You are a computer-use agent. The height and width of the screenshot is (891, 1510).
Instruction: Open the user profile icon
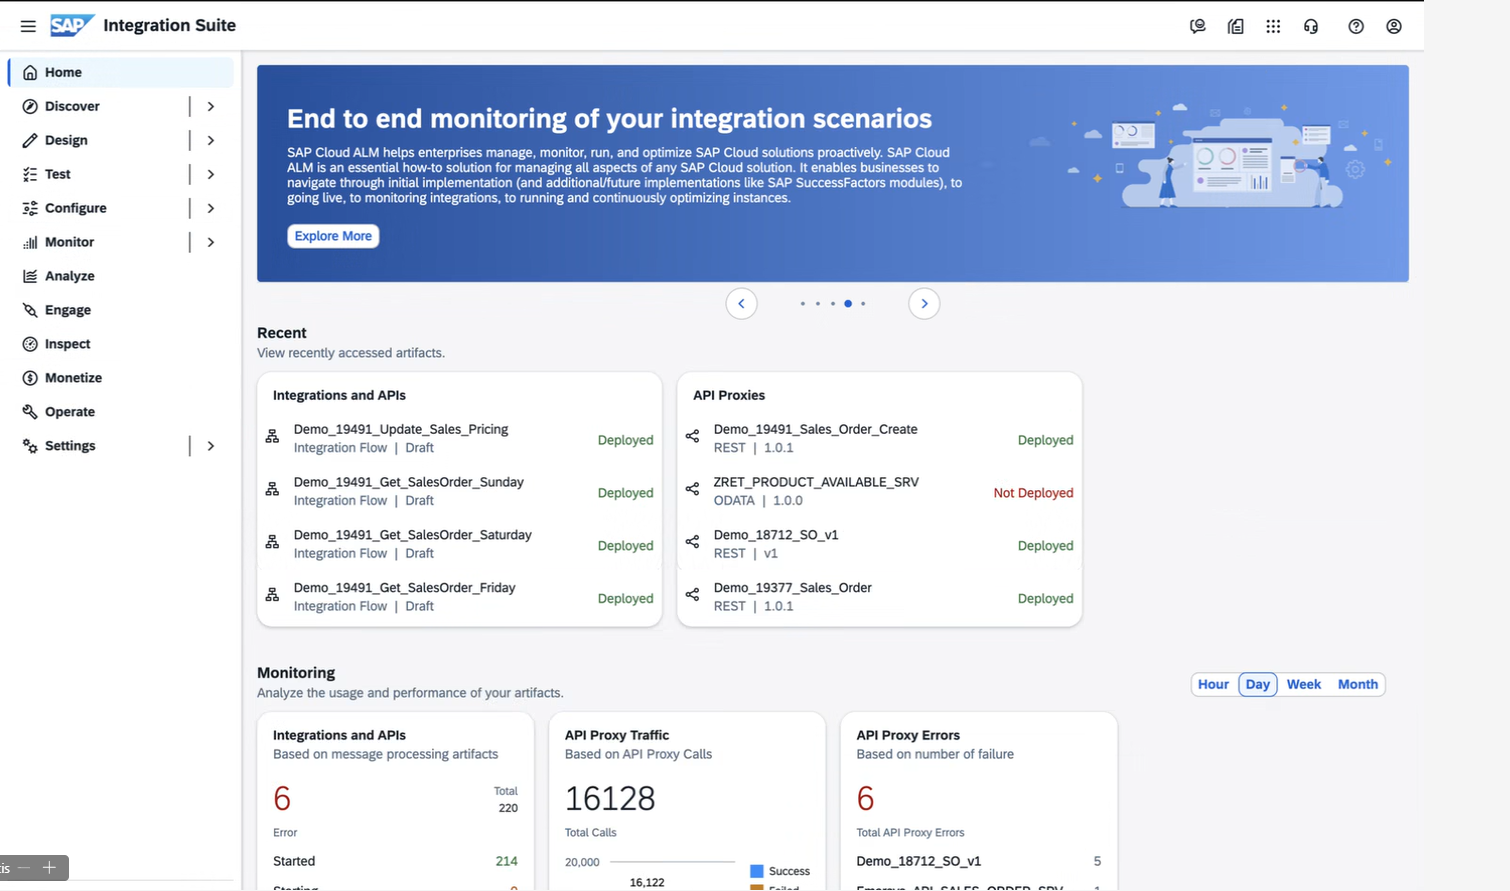coord(1394,26)
